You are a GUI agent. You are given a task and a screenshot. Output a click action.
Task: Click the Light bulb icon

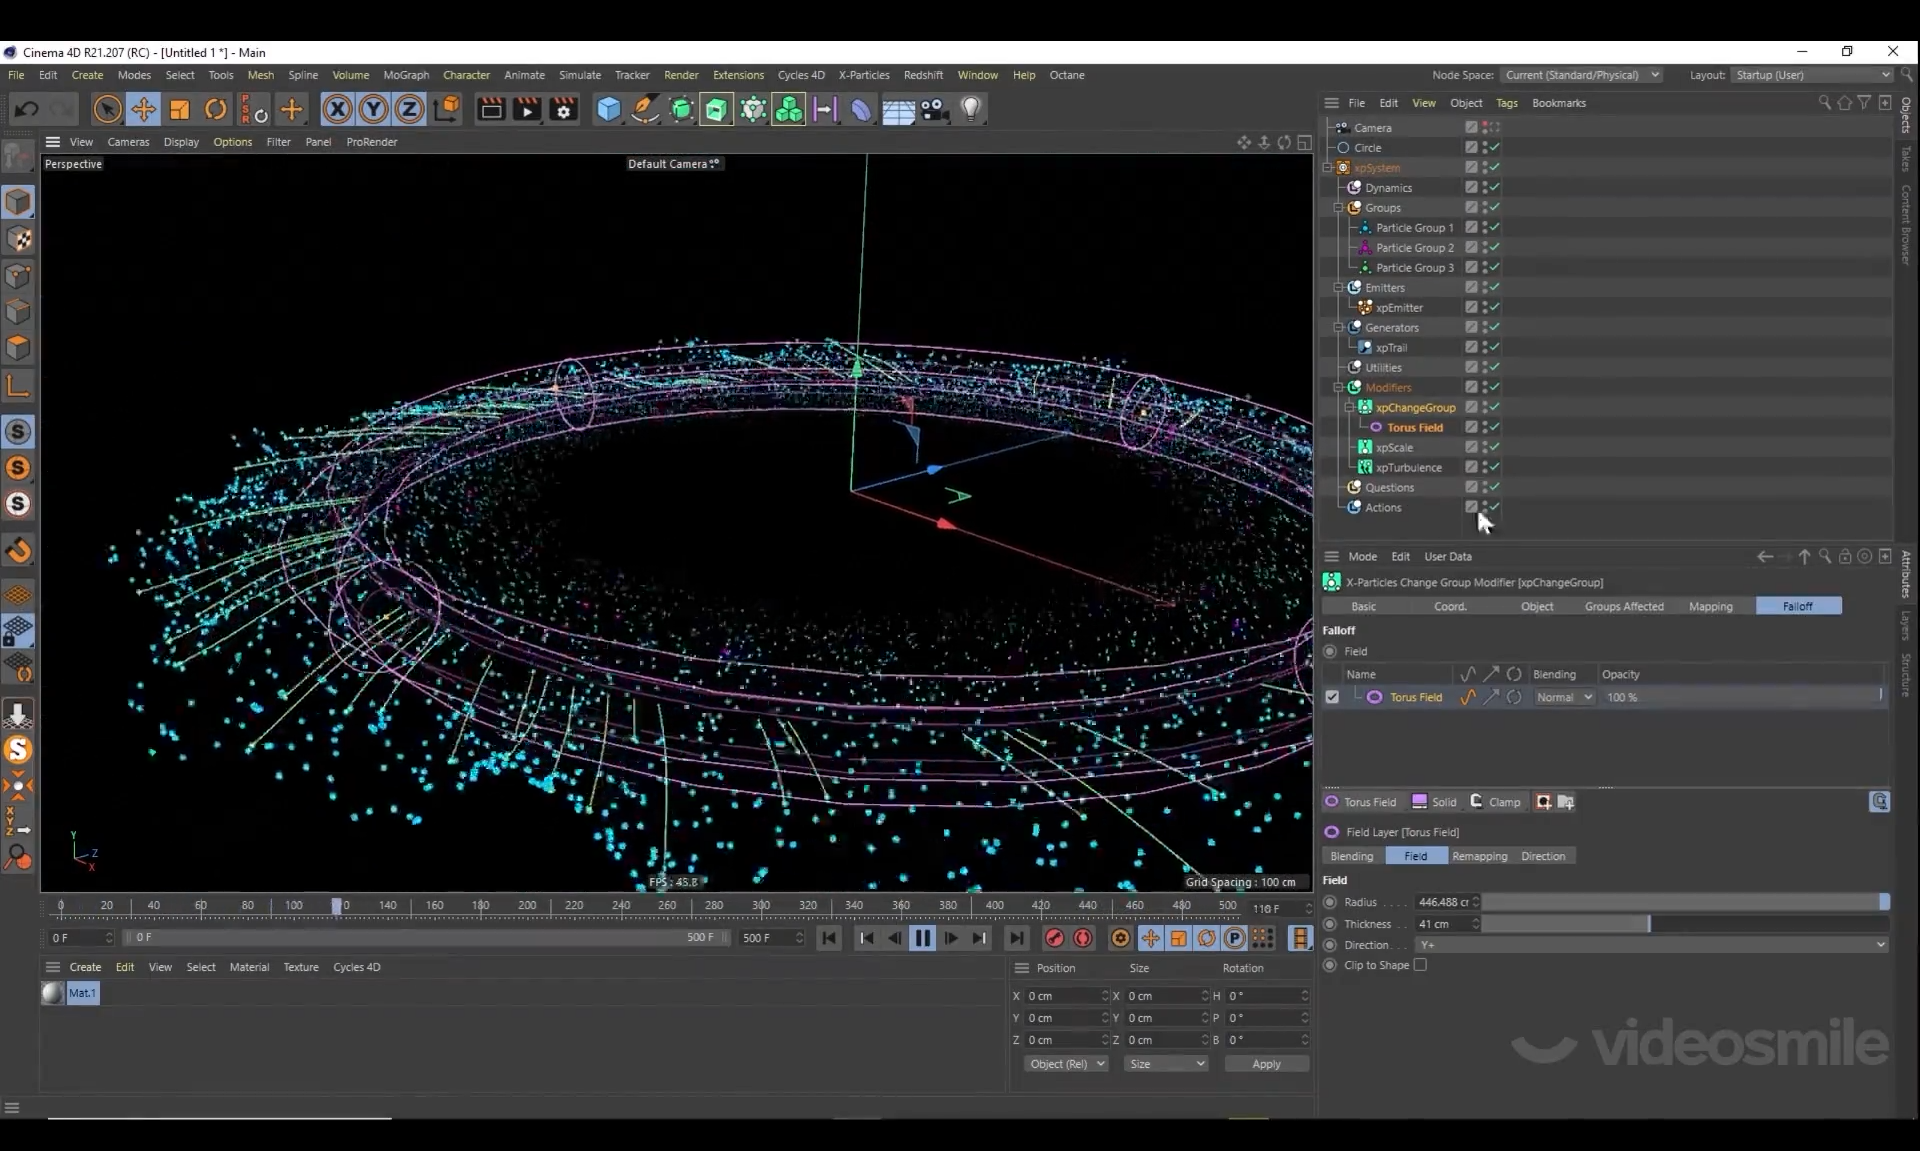coord(970,109)
